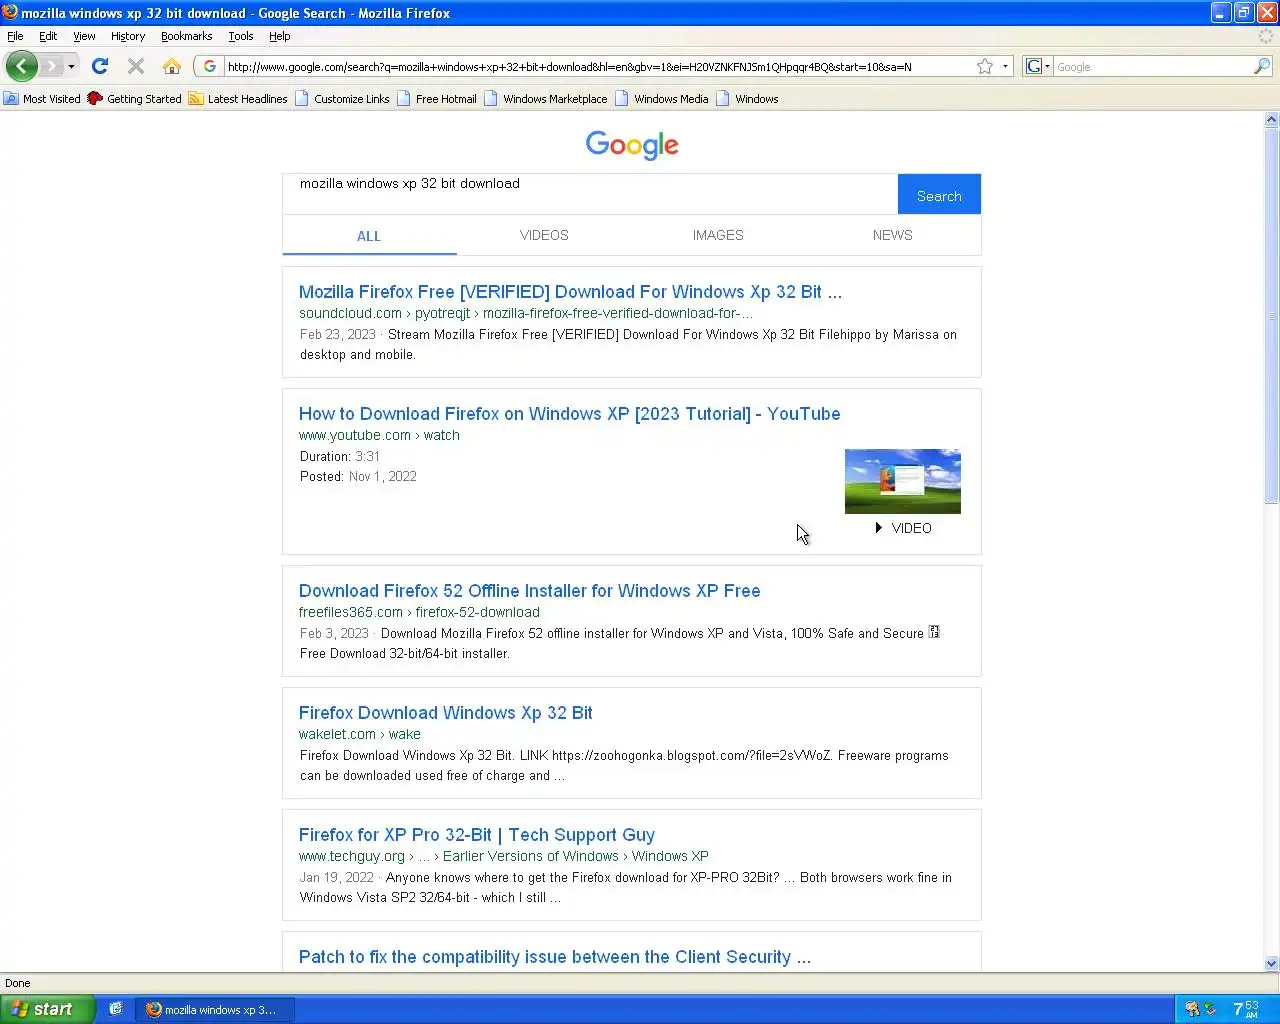Open the Customize Links bookmark
The height and width of the screenshot is (1024, 1280).
[x=342, y=98]
